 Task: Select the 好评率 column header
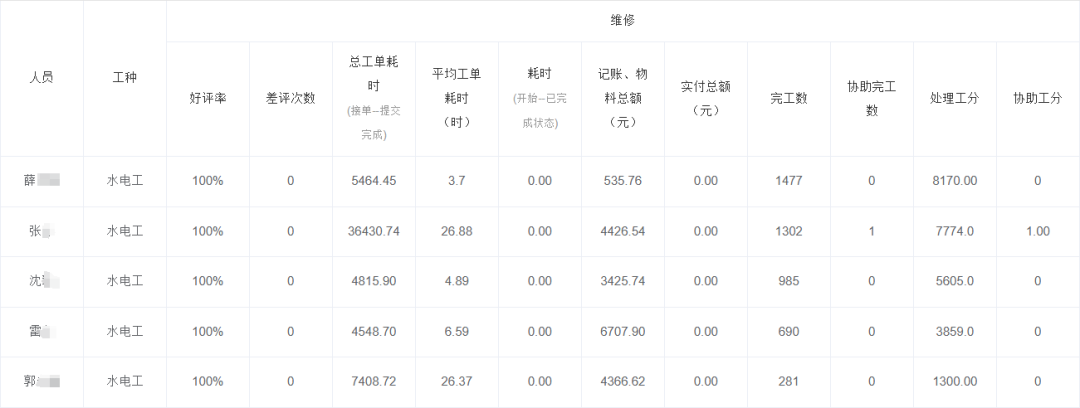207,98
